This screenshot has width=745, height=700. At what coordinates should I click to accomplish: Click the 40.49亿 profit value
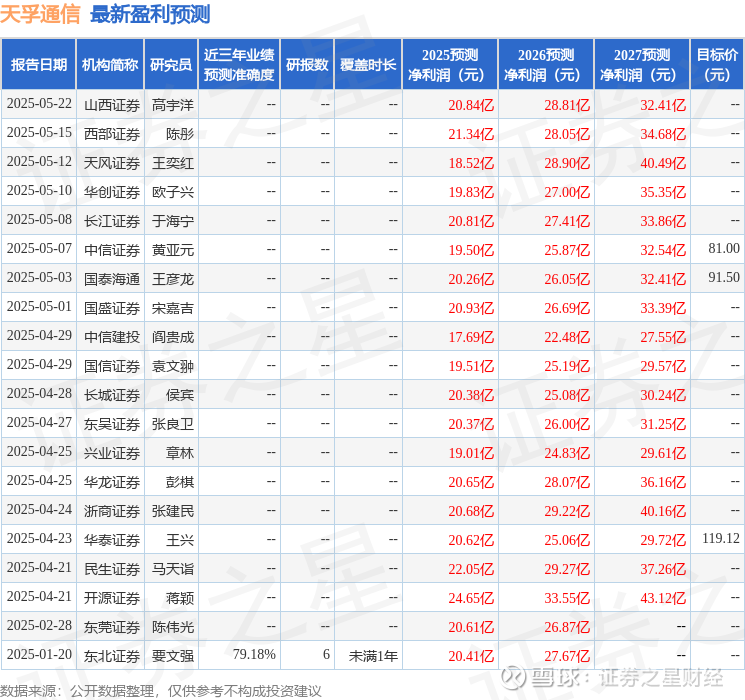pos(663,163)
